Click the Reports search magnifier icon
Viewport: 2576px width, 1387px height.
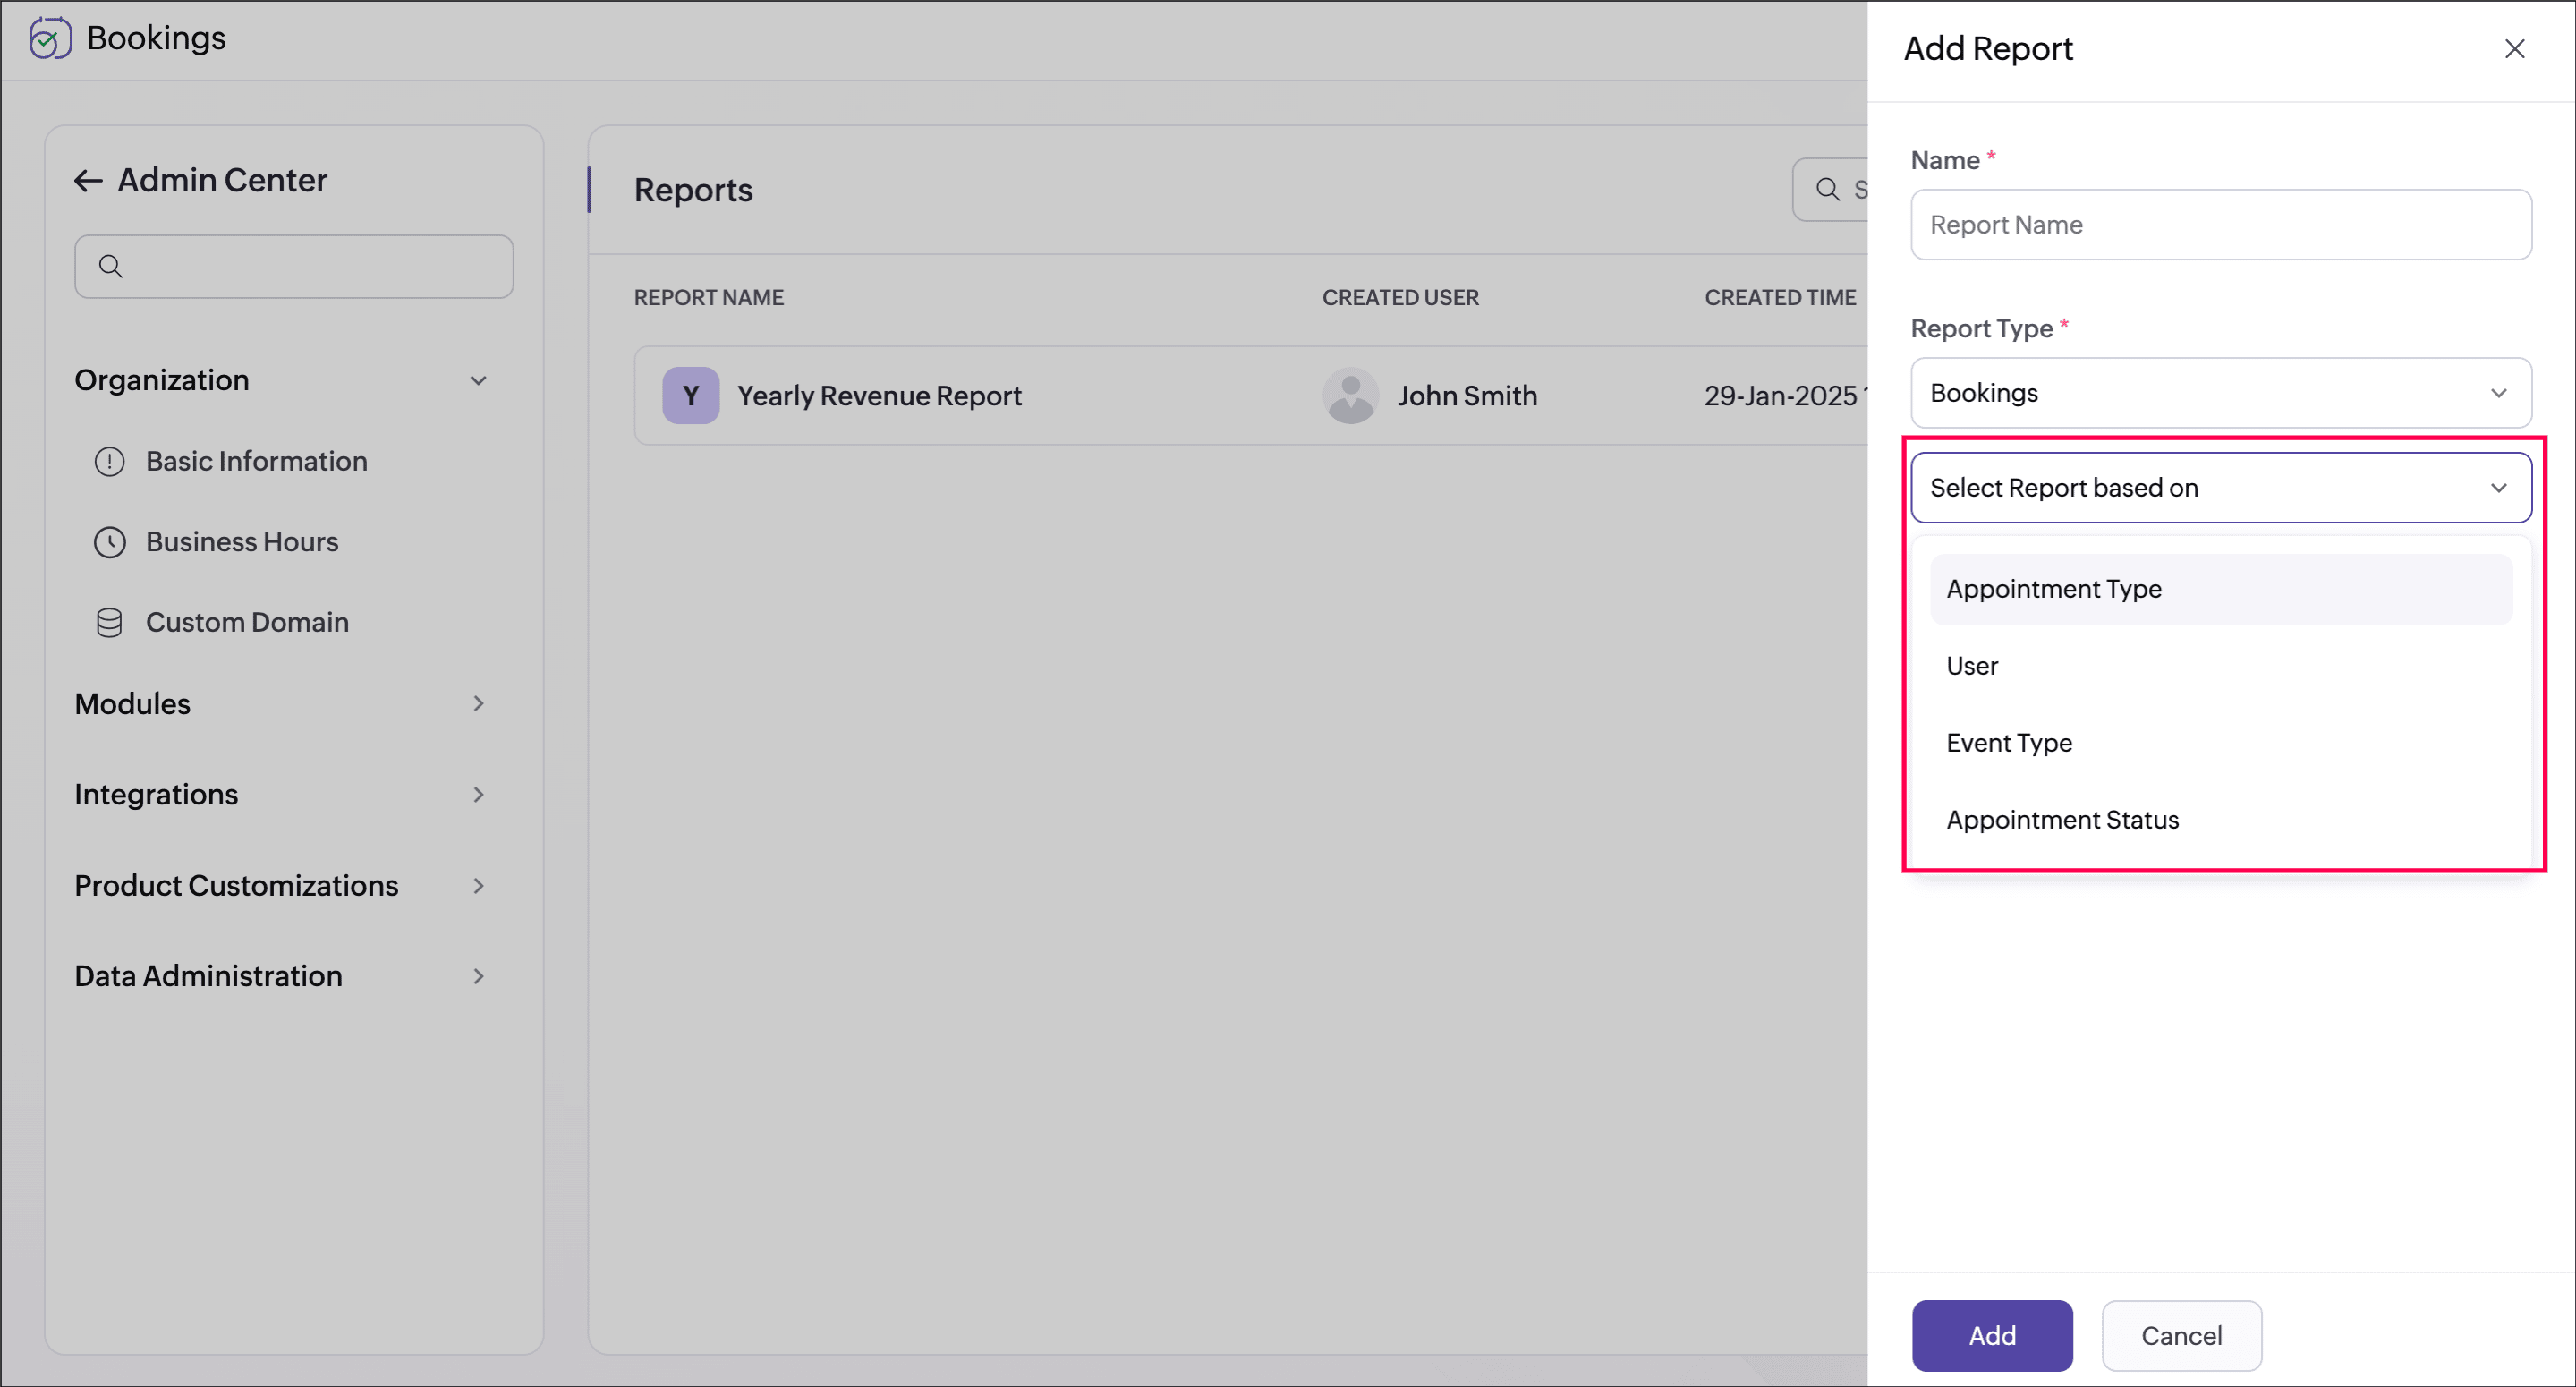tap(1827, 189)
